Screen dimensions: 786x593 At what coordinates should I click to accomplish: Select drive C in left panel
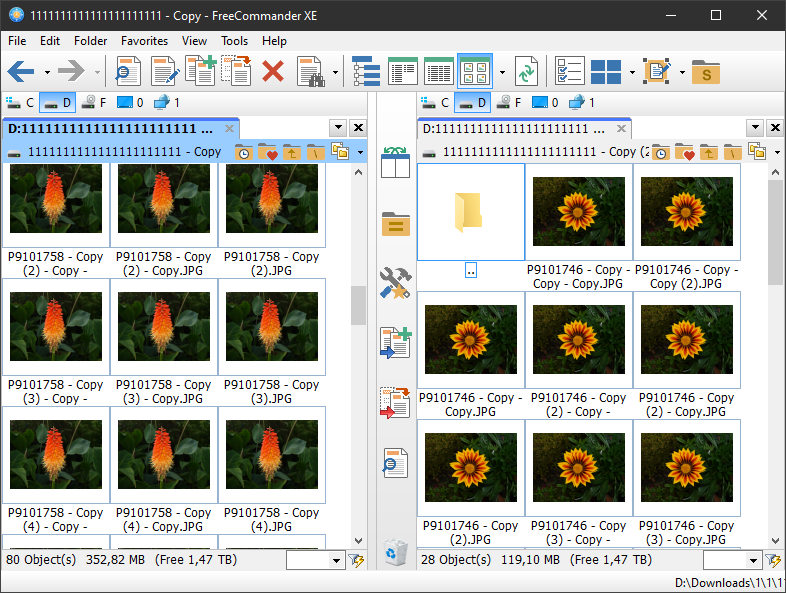click(x=20, y=102)
